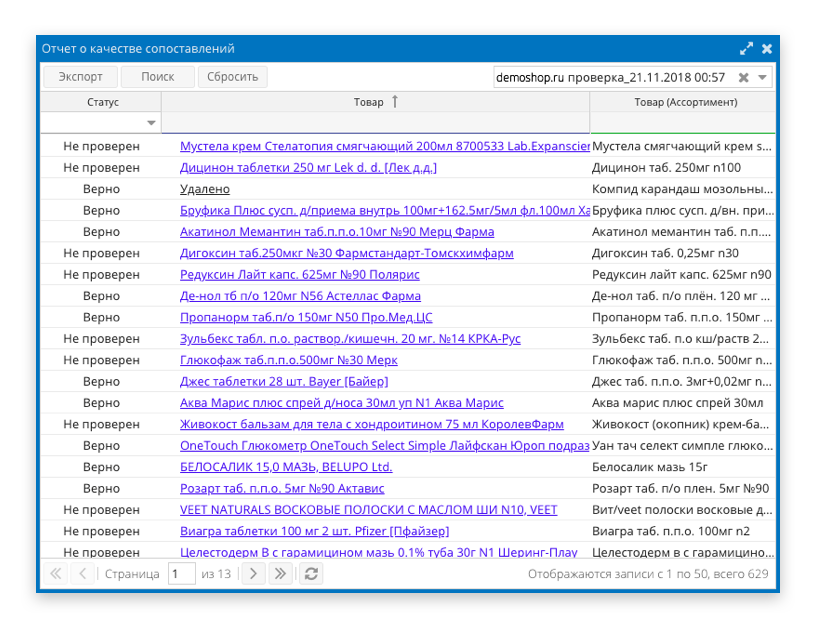The image size is (819, 634).
Task: Close the report window with X icon
Action: 767,49
